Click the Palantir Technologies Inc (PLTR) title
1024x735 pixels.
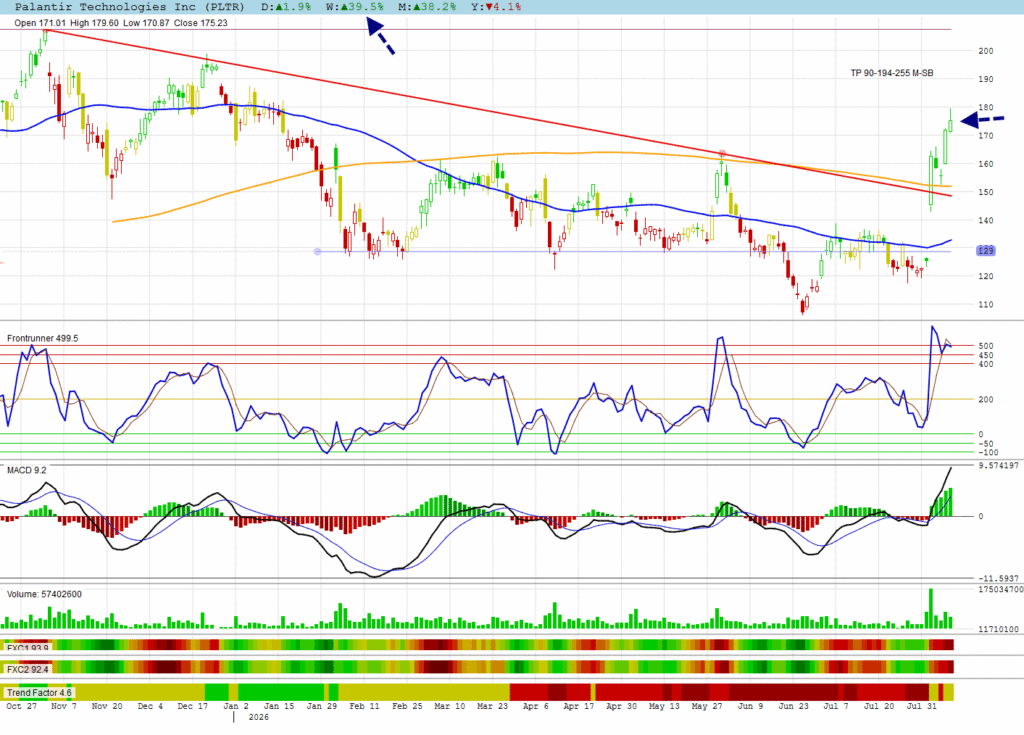point(129,7)
